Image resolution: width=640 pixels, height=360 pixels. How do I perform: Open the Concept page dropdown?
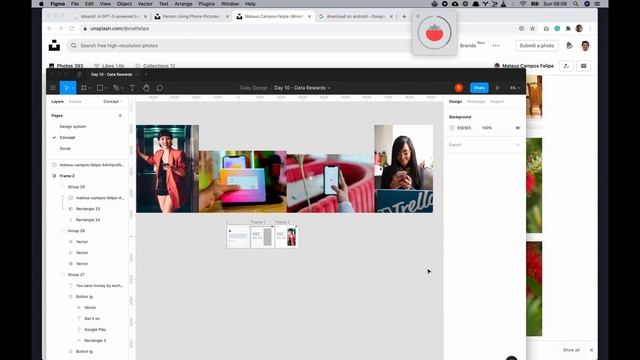coord(113,101)
